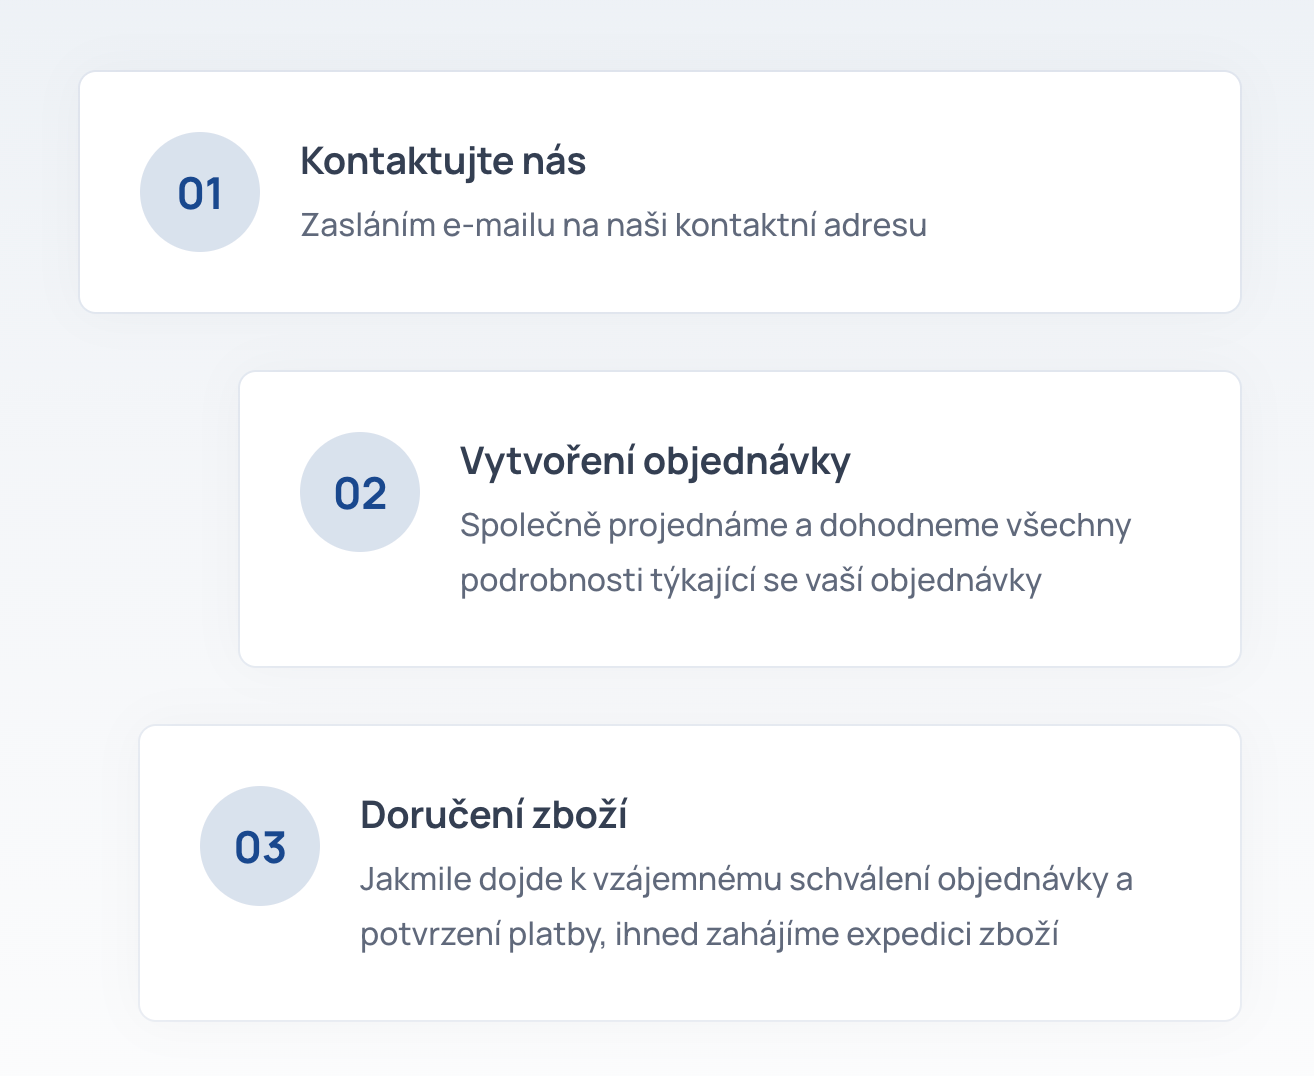Select the "Kontaktujte nás" heading
This screenshot has height=1076, width=1314.
click(443, 161)
